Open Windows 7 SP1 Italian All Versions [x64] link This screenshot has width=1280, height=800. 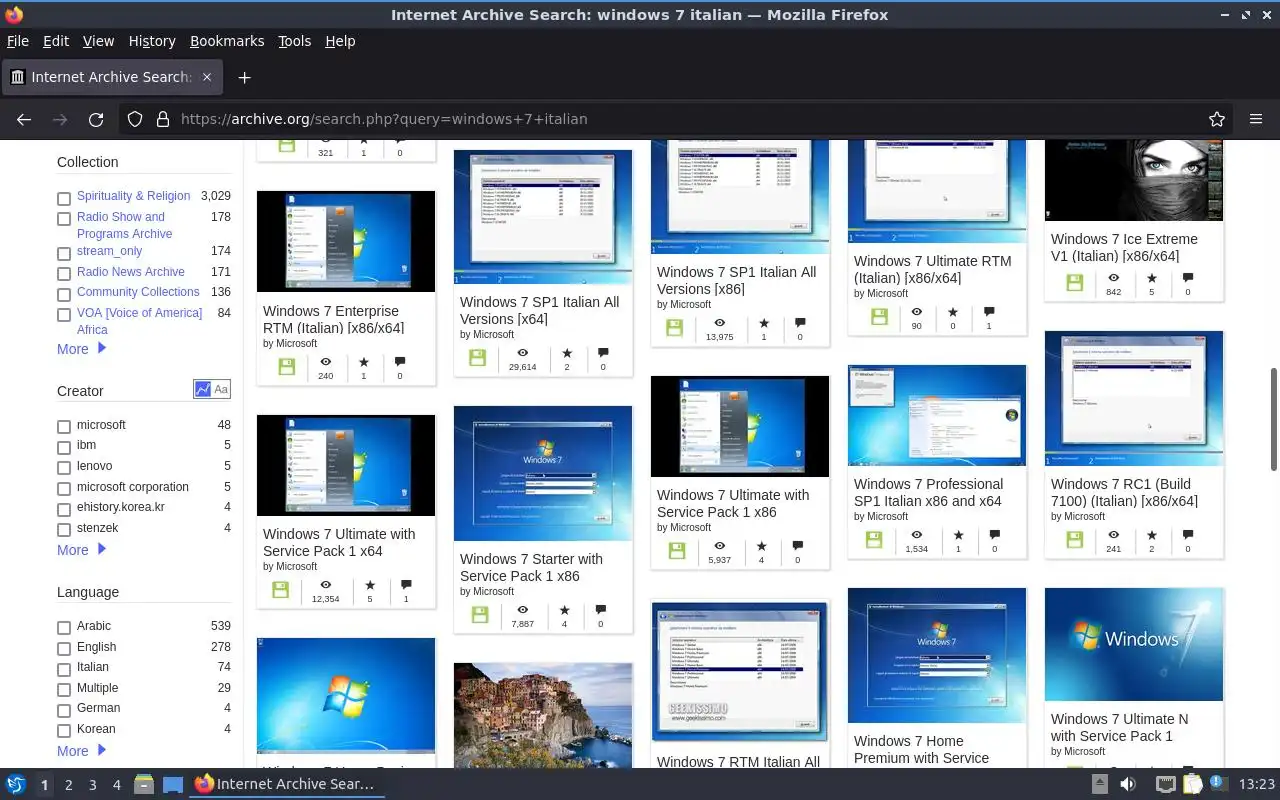(539, 310)
